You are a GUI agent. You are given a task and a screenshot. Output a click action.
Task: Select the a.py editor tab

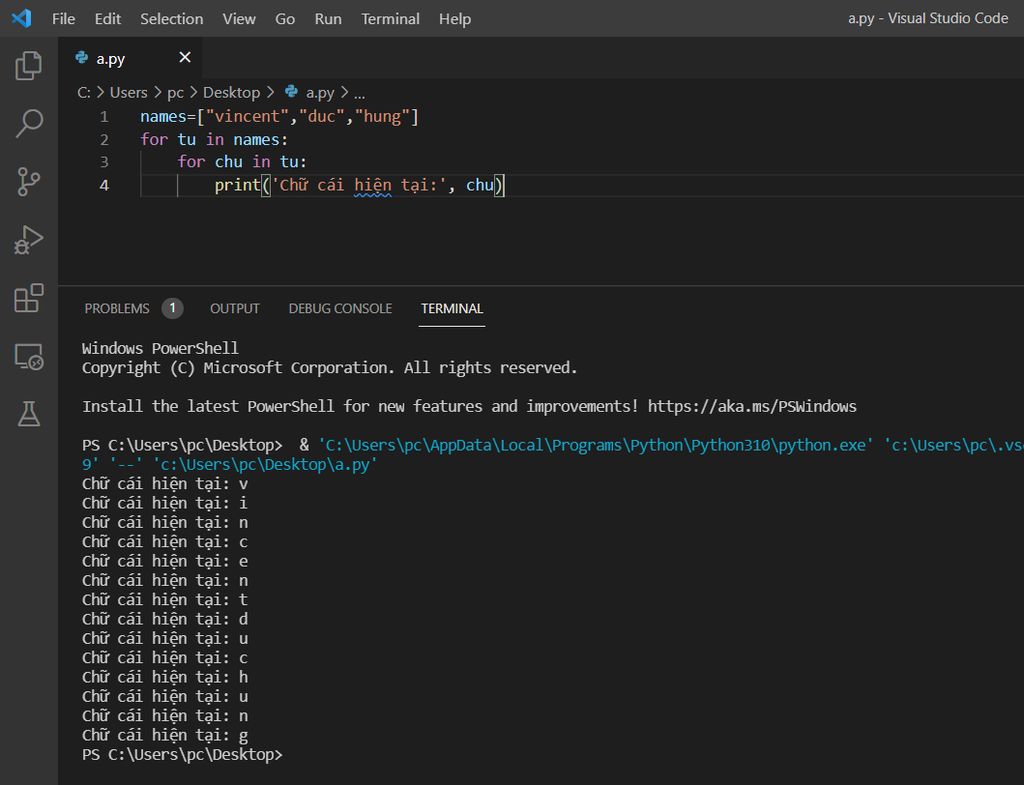coord(110,59)
